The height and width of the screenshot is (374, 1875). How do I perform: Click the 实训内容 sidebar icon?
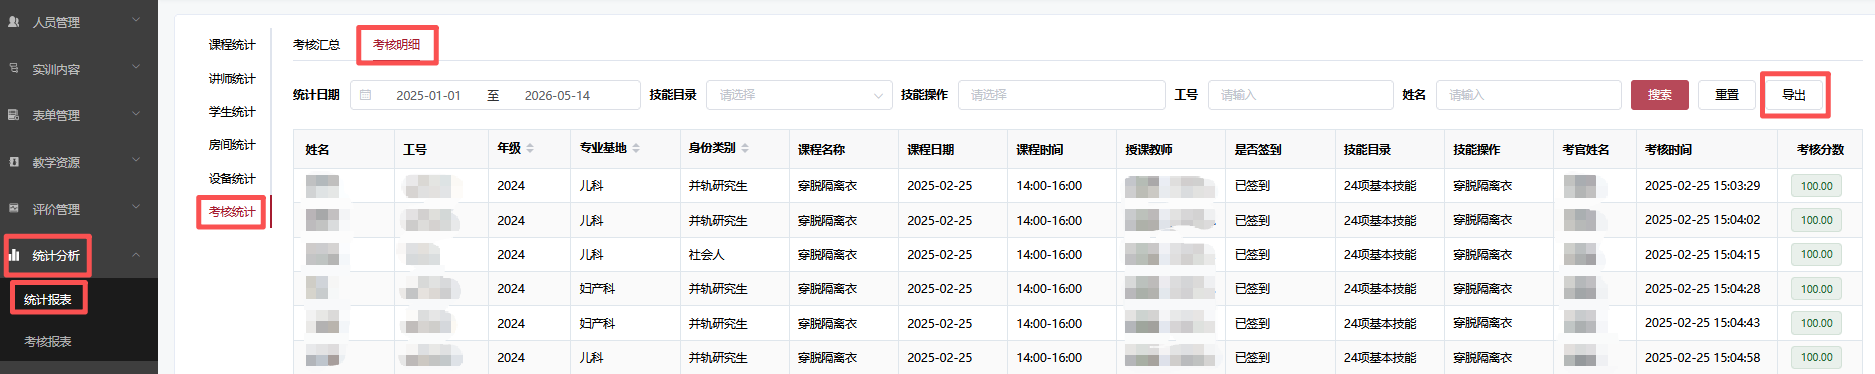[14, 68]
